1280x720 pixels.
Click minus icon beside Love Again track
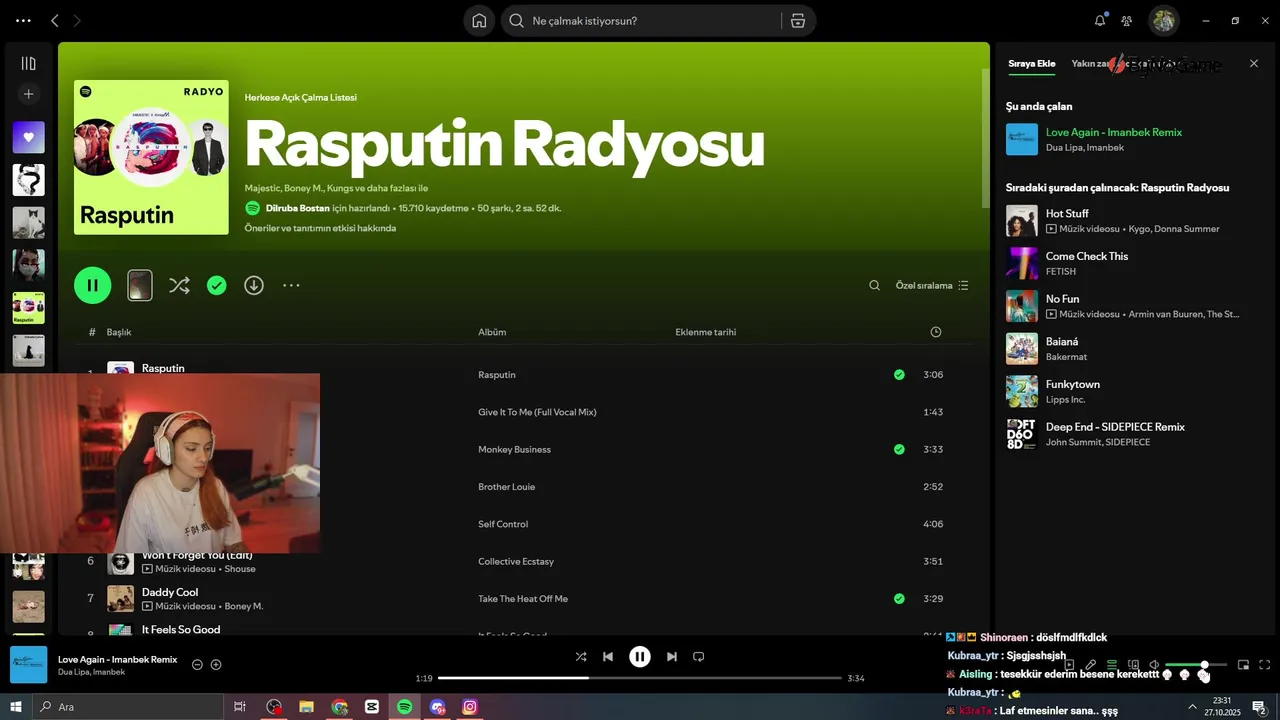(197, 665)
